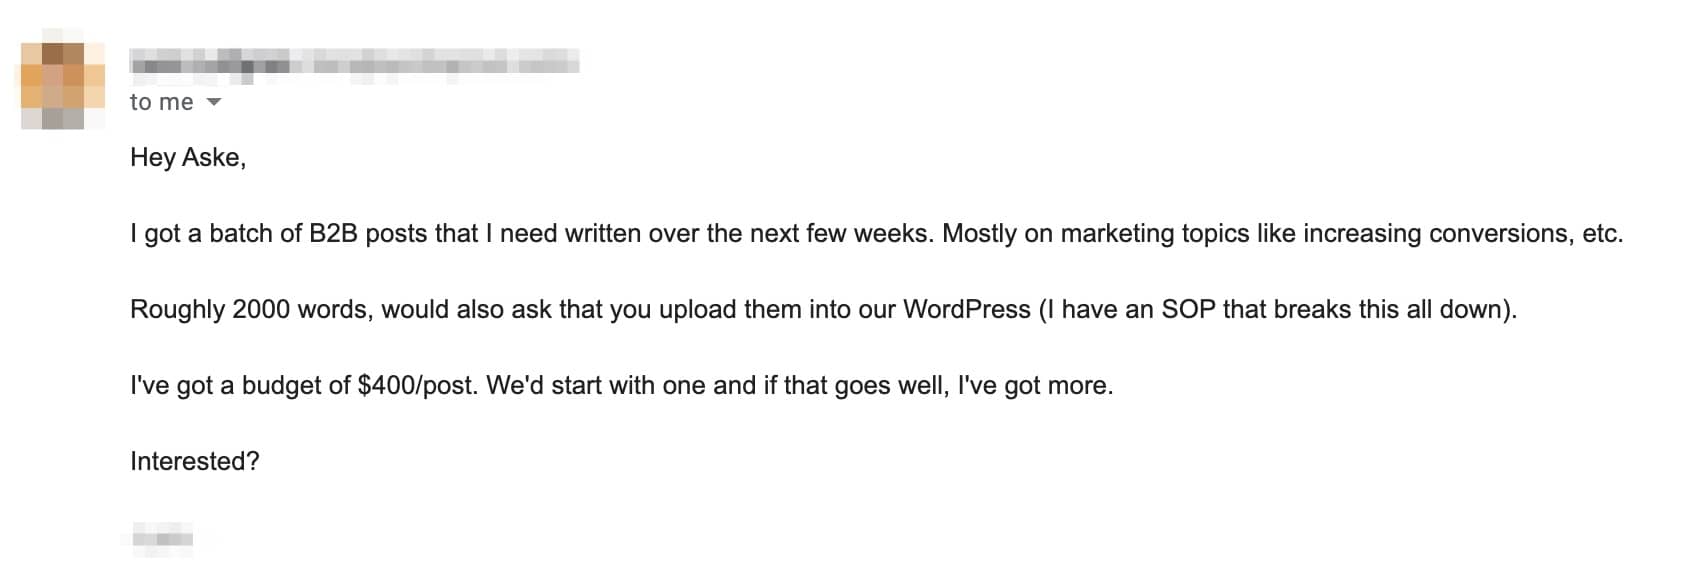This screenshot has height=582, width=1702.
Task: Click 'breaks this all down' phrase
Action: (1393, 309)
